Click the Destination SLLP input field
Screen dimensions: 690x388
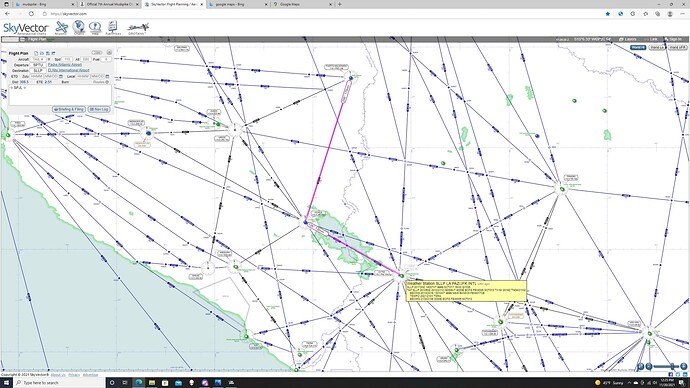[x=38, y=70]
